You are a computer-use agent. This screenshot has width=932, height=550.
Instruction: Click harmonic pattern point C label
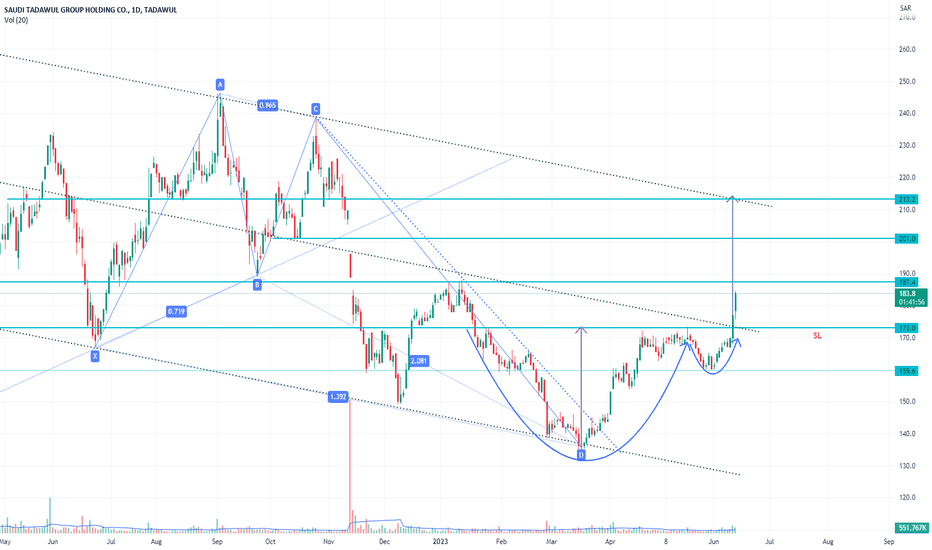click(x=316, y=109)
